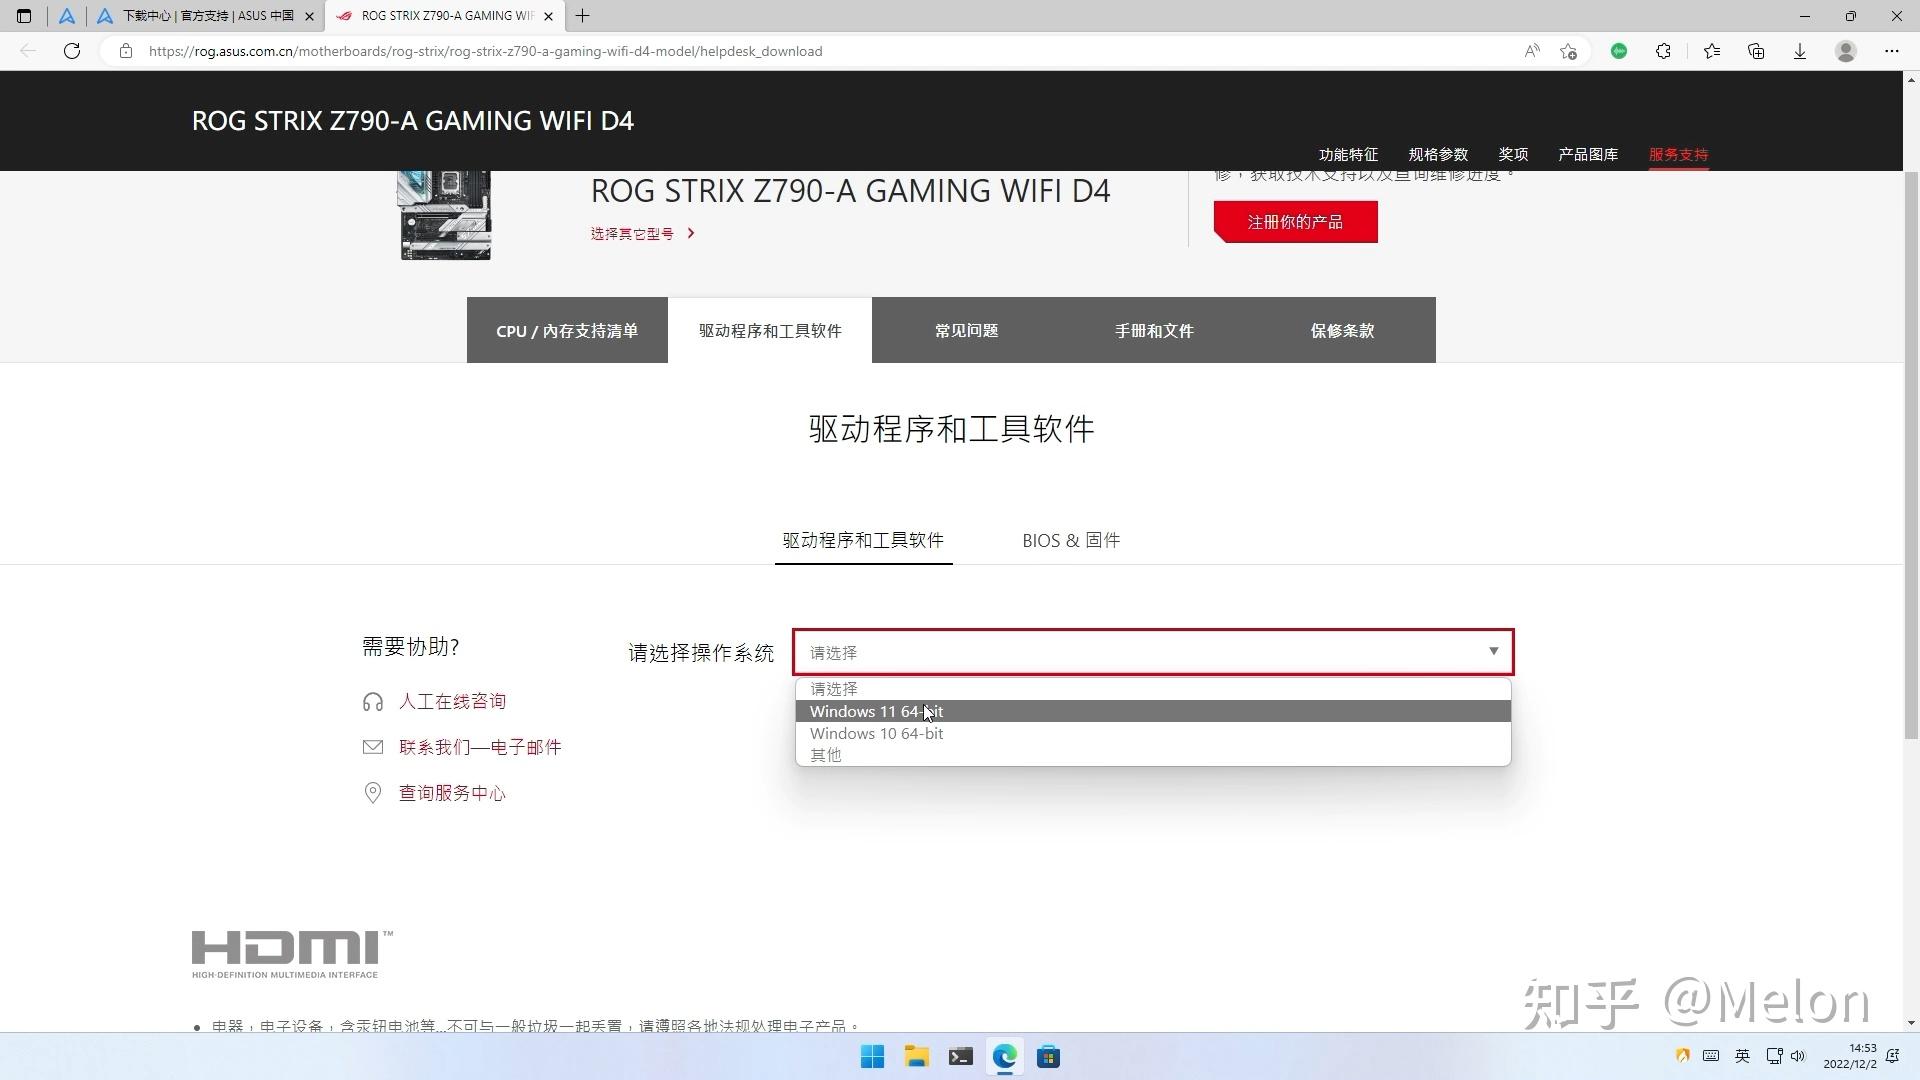Open the read aloud icon in address bar
Screen dimensions: 1920x1080
point(1531,51)
